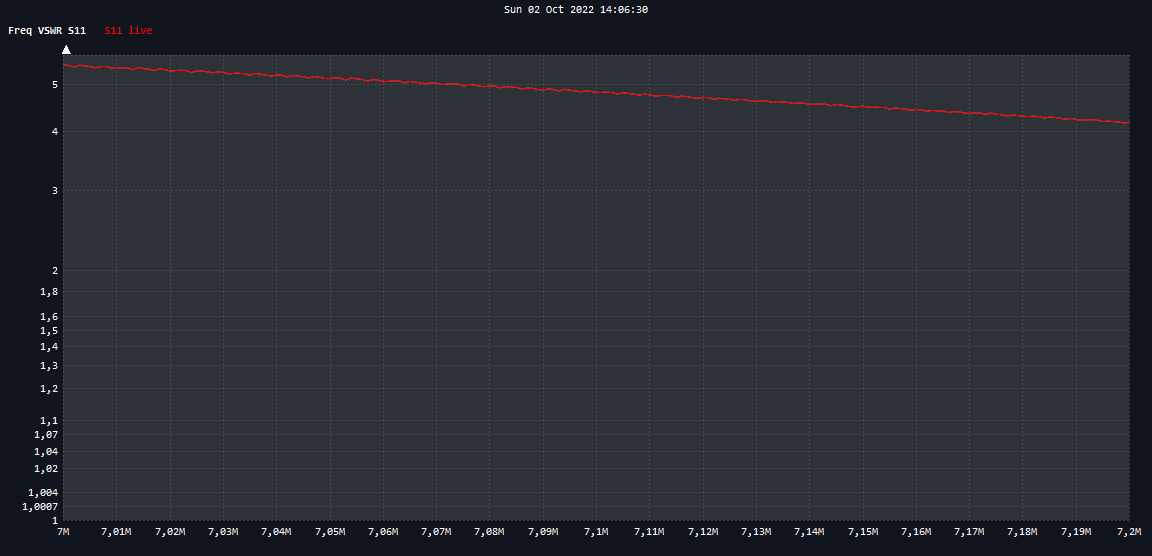Click the 1,5 VSWR axis label

[x=48, y=331]
